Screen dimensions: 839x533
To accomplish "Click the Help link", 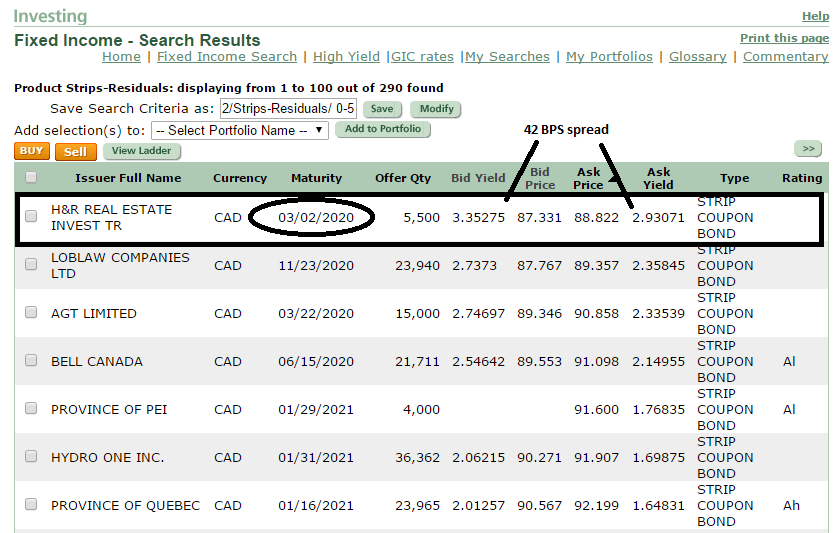I will (815, 17).
